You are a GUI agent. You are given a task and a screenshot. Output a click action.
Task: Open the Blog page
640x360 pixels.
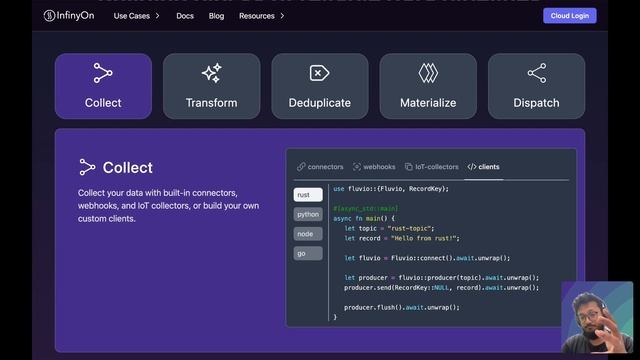coord(216,16)
